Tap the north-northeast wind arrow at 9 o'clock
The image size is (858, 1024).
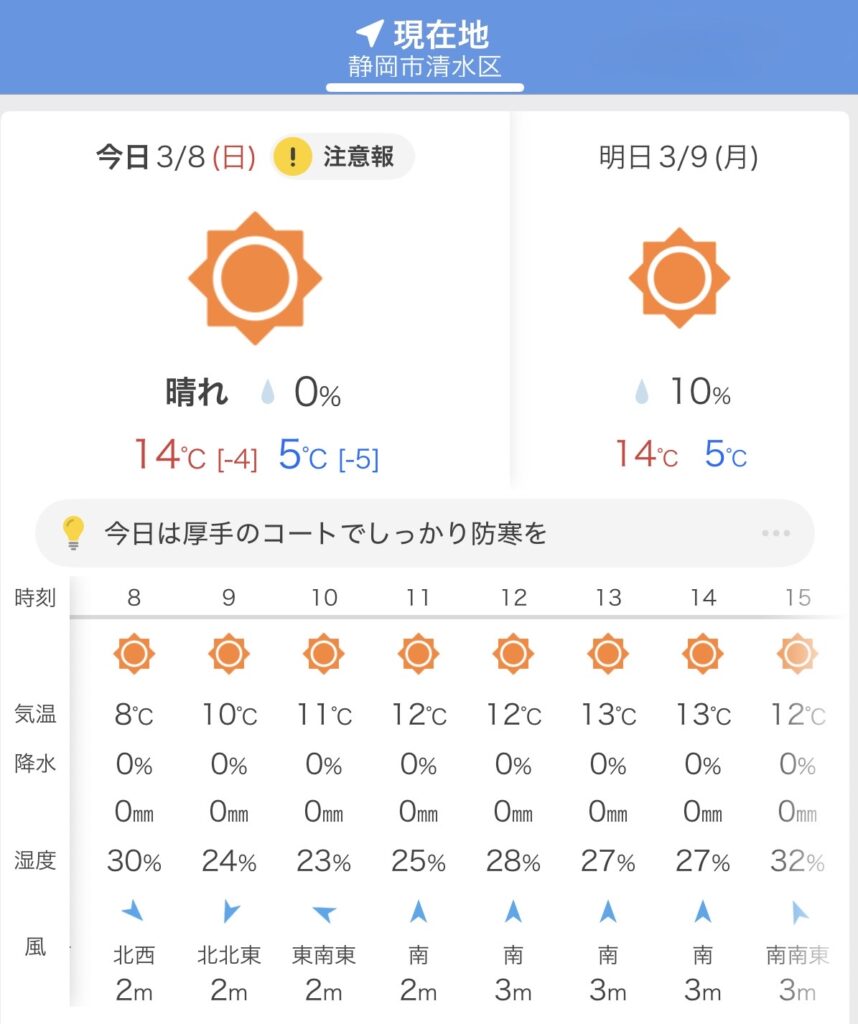(x=229, y=911)
